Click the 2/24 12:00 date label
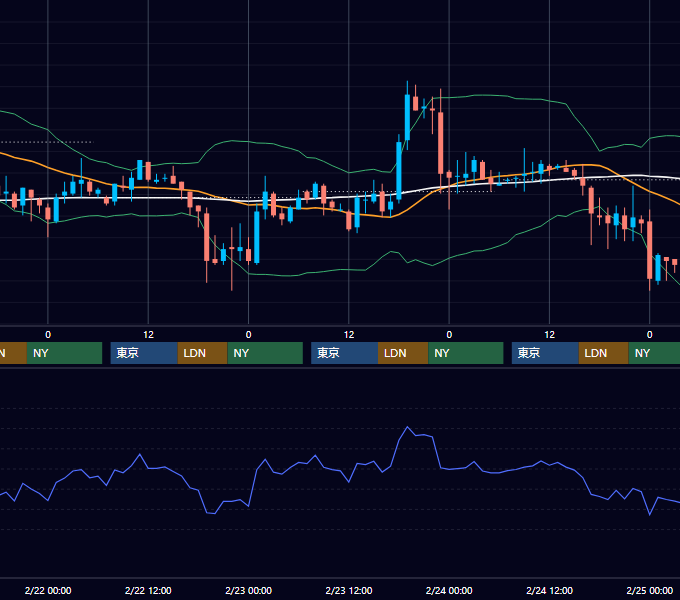Screen dimensions: 680x600 tap(549, 590)
